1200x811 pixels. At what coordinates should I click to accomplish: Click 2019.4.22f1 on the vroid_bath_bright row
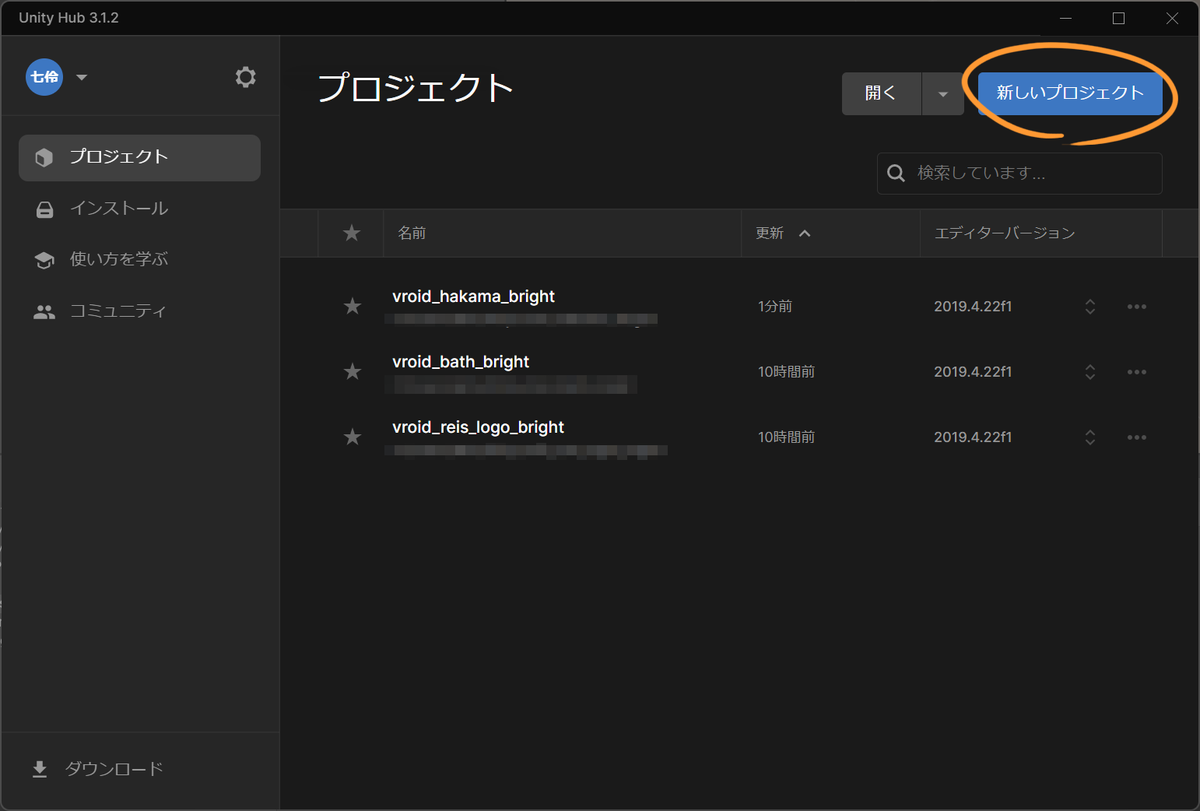[973, 371]
